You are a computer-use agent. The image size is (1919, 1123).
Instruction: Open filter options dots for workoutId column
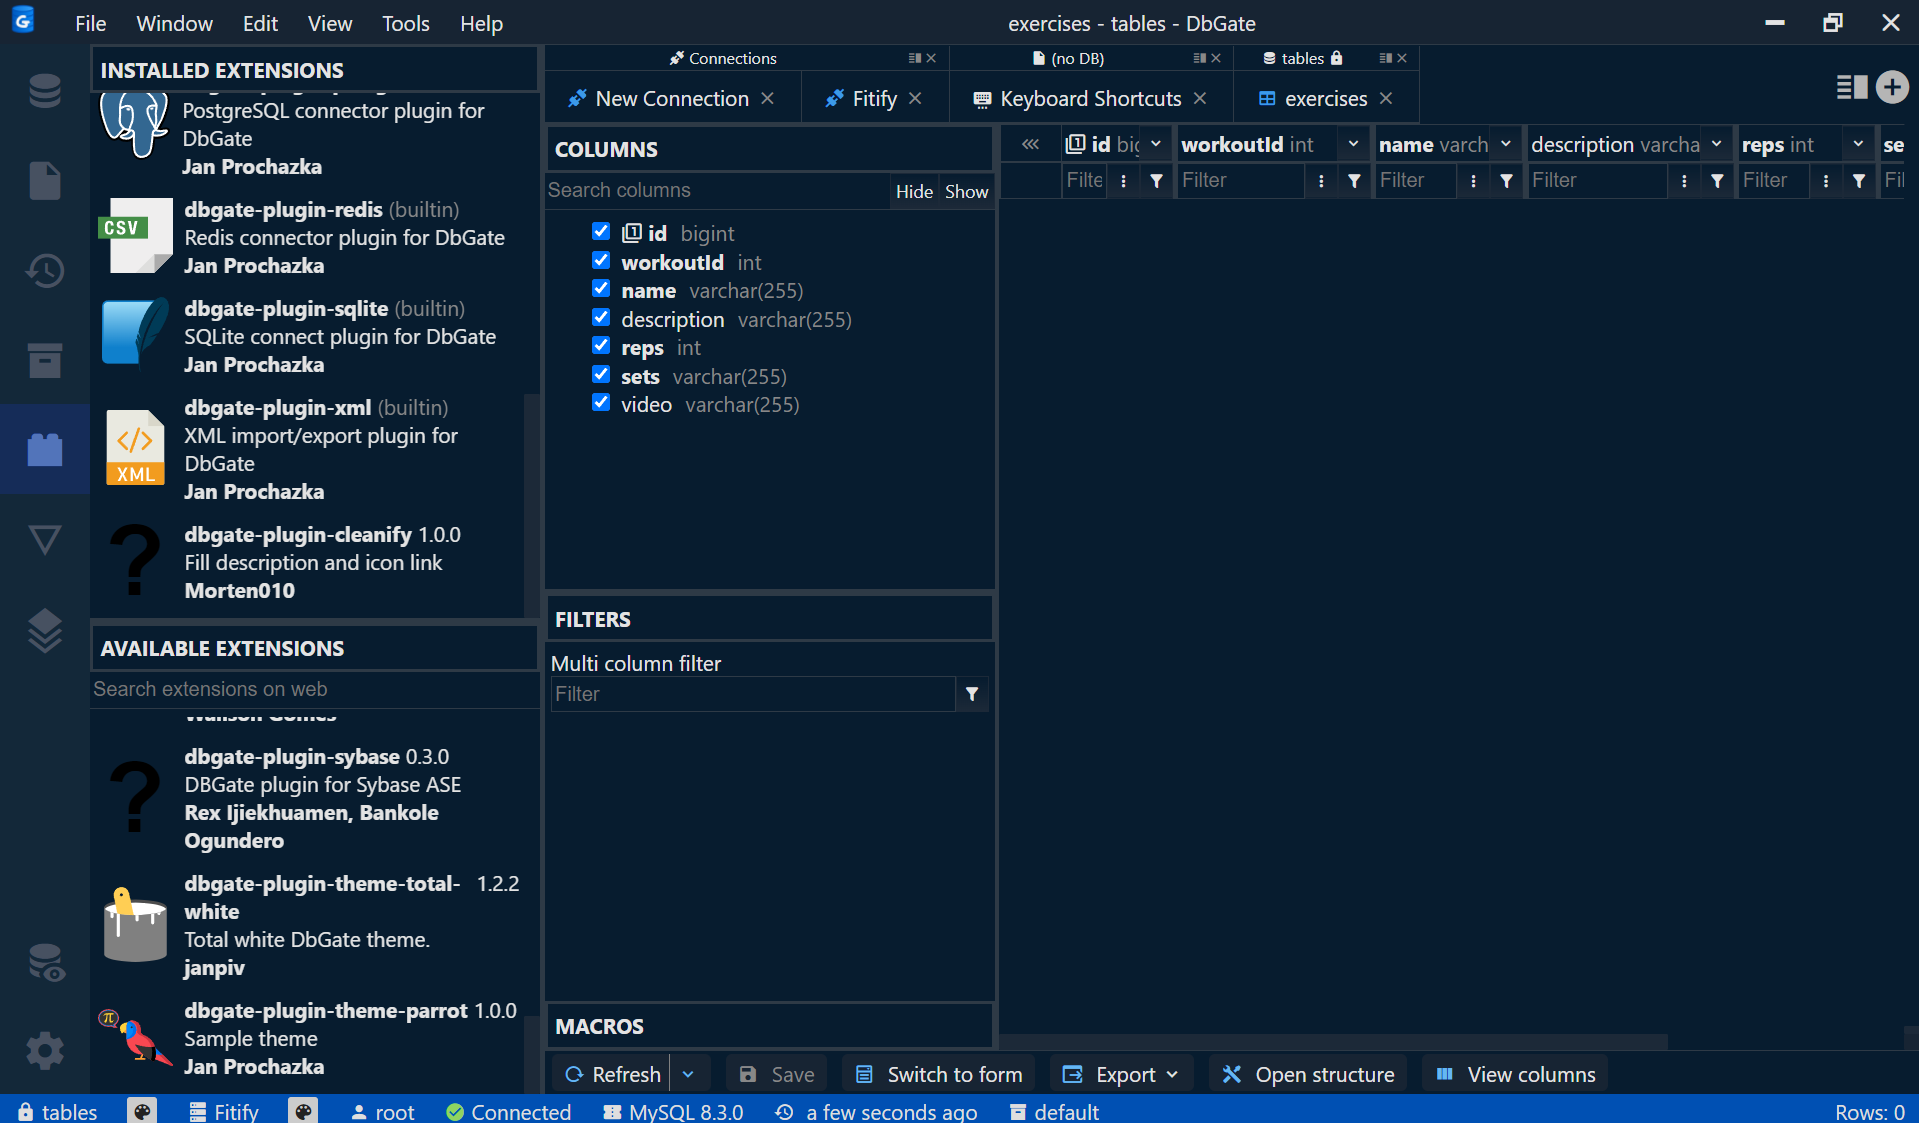tap(1321, 181)
